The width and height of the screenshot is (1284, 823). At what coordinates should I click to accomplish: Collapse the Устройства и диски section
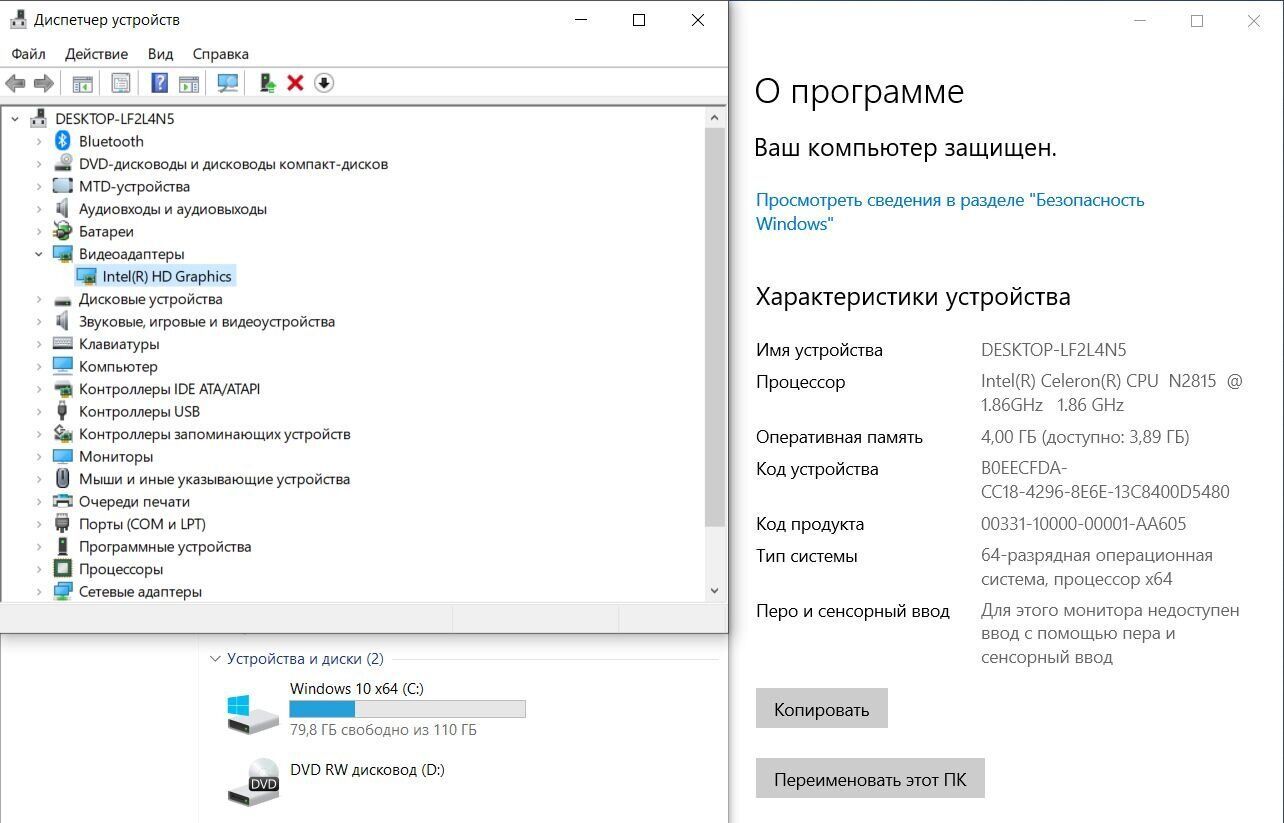coord(215,659)
